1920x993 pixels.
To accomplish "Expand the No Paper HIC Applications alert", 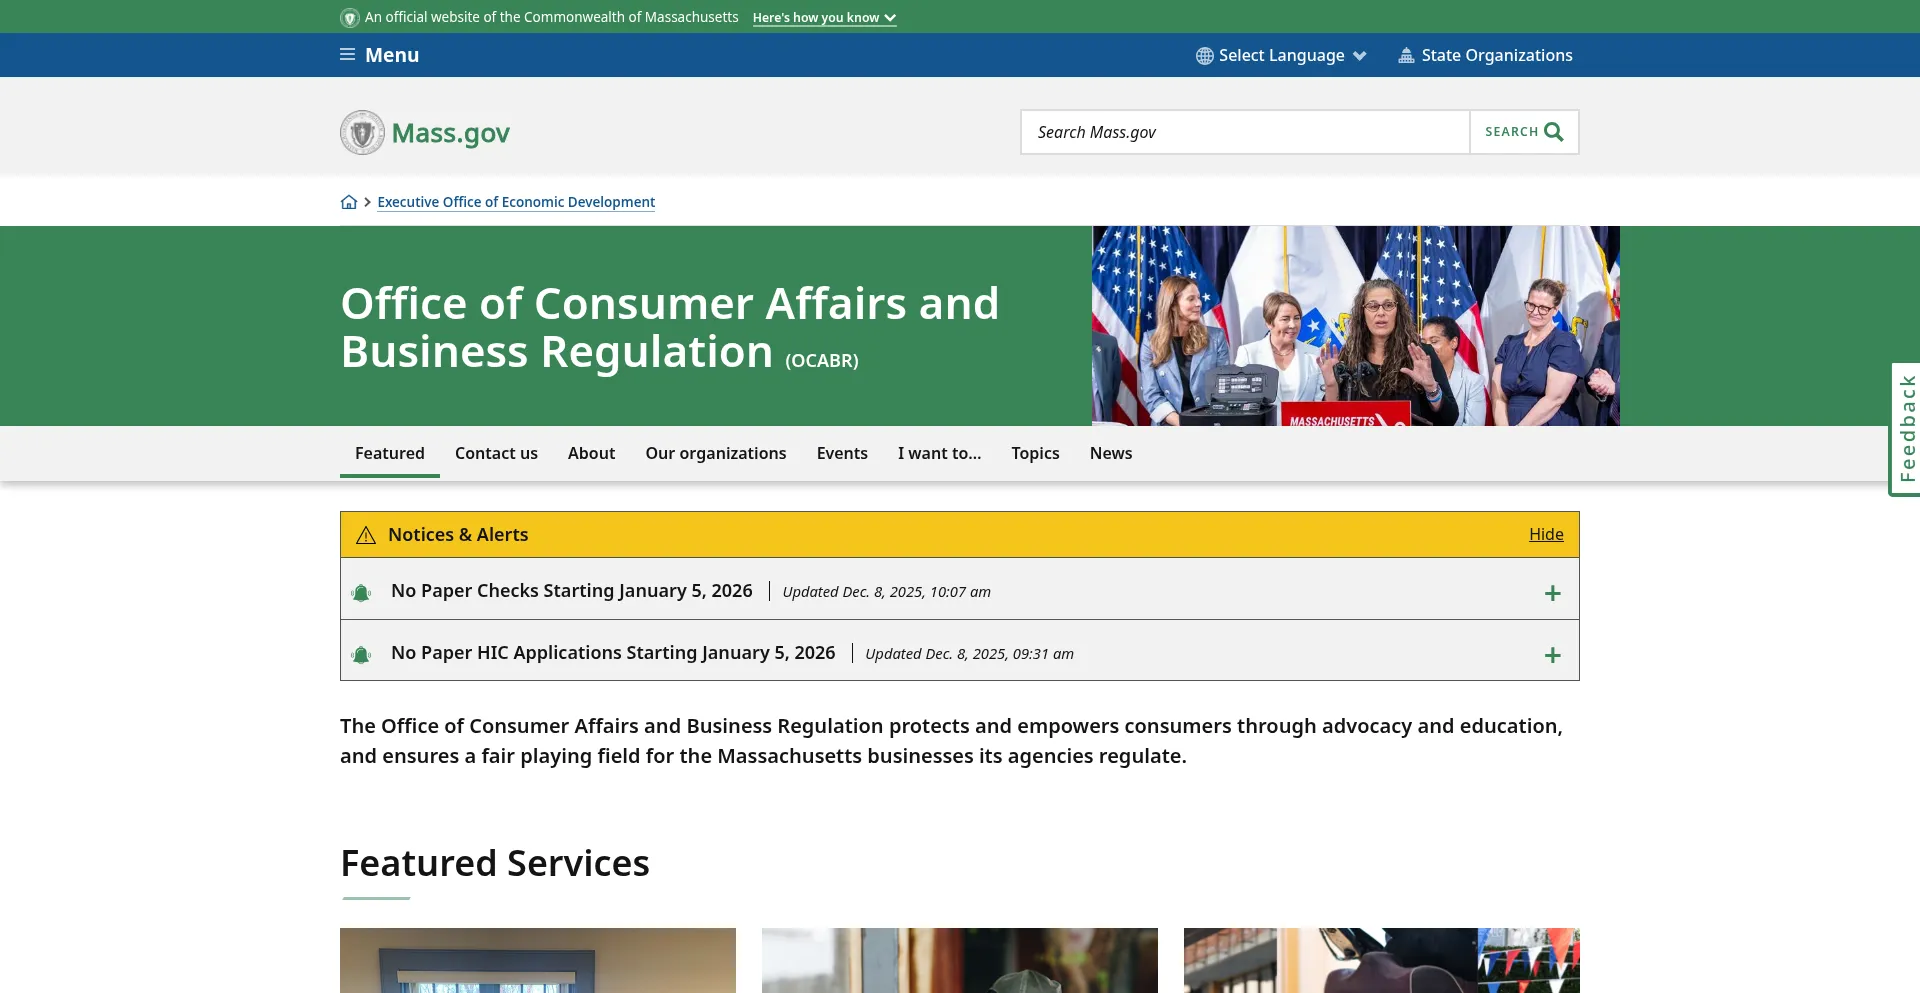I will point(1552,655).
